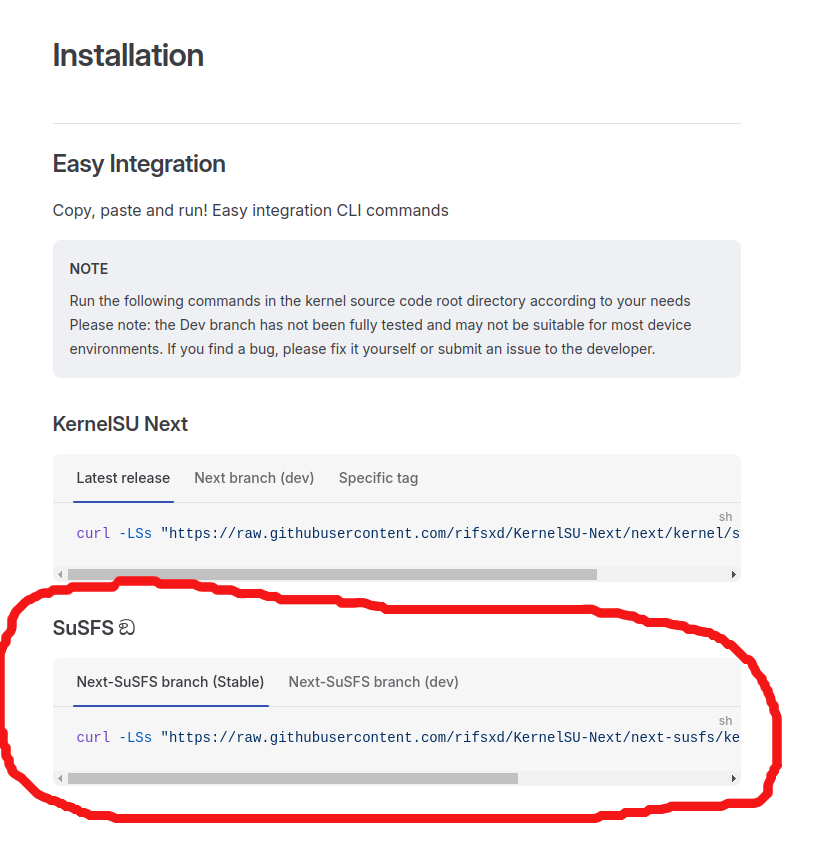Click the Installation page title
Image resolution: width=827 pixels, height=841 pixels.
[128, 55]
